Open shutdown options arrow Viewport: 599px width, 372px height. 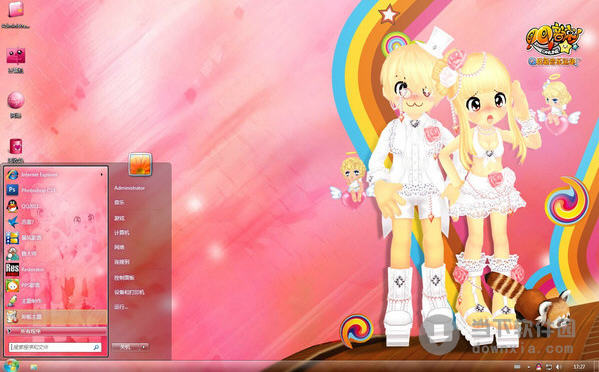coord(144,347)
